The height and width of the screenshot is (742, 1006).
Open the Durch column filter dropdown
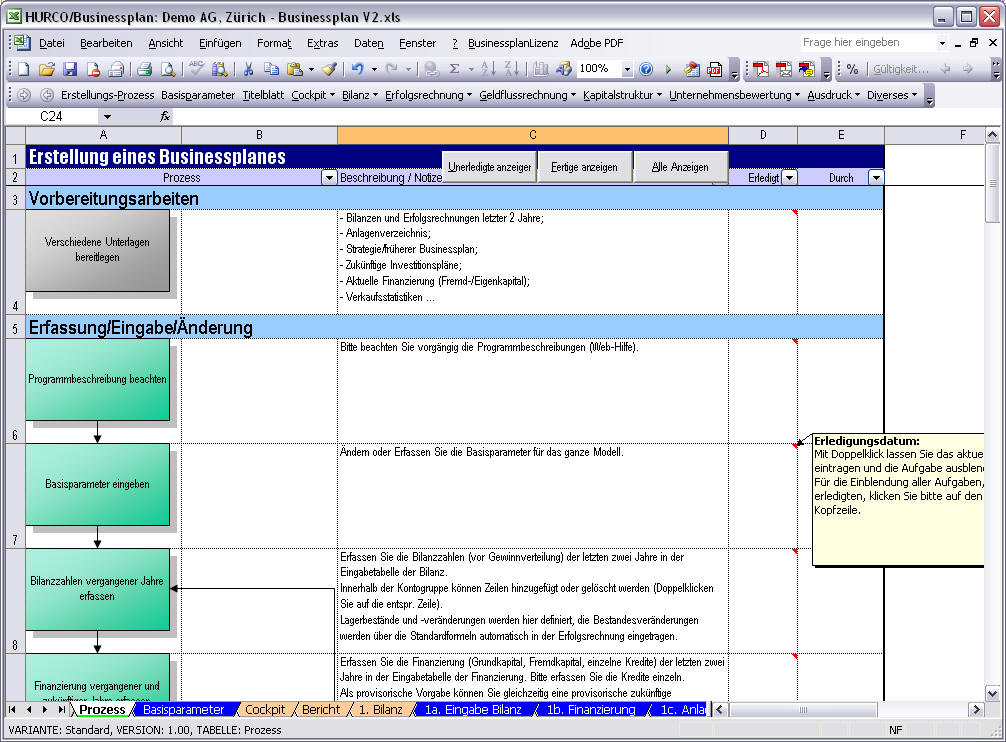tap(876, 177)
